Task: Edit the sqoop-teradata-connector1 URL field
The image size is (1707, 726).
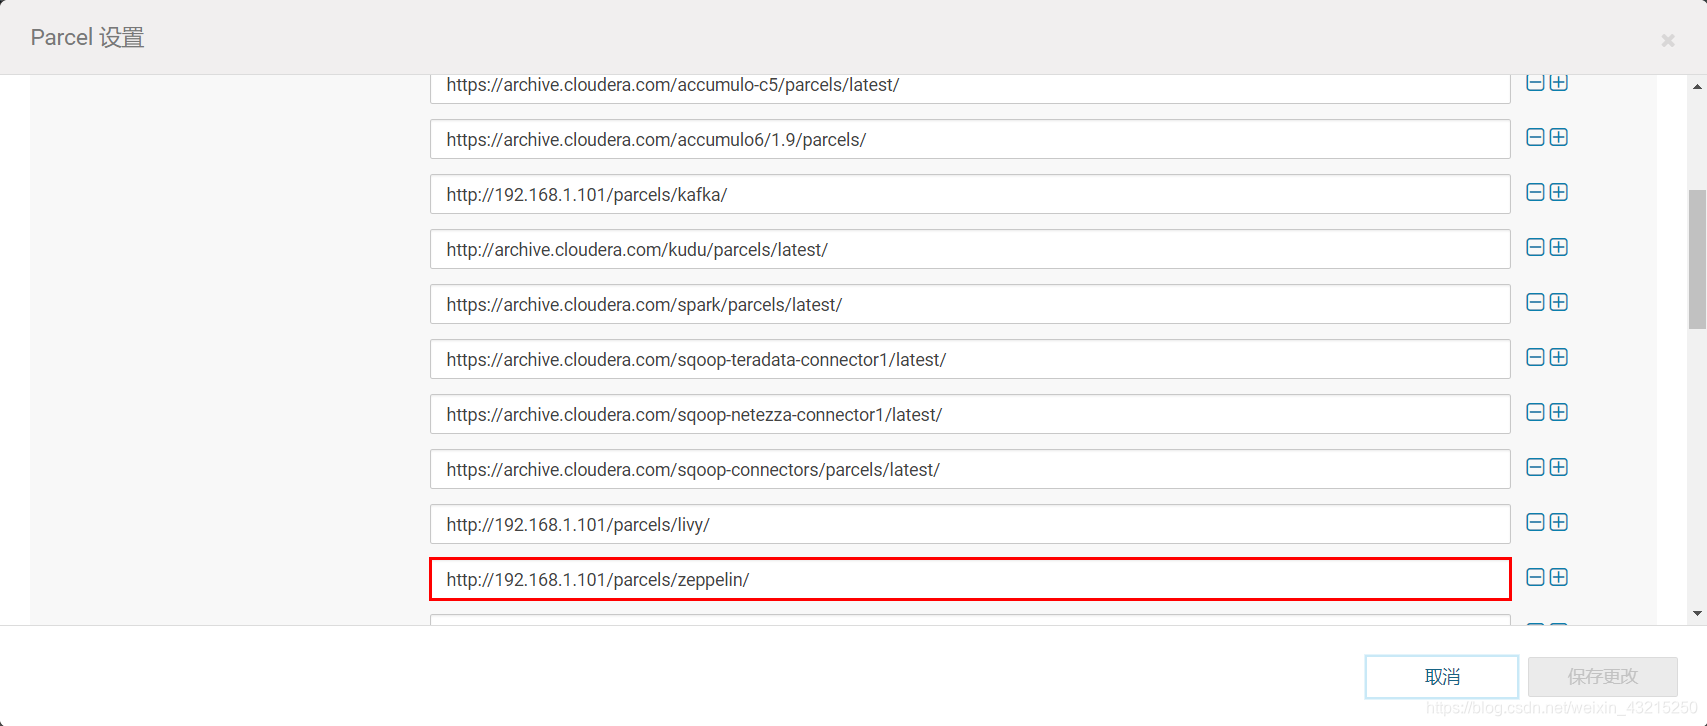Action: tap(970, 359)
